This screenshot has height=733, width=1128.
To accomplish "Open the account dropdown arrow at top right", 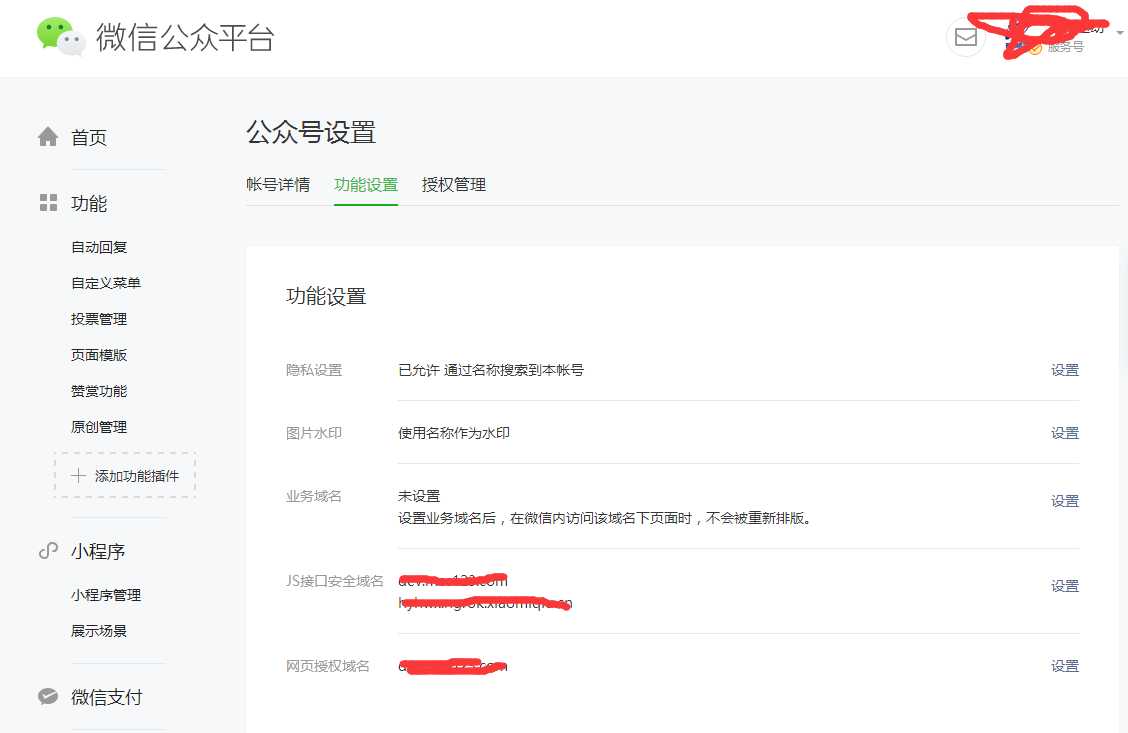I will pos(1119,33).
